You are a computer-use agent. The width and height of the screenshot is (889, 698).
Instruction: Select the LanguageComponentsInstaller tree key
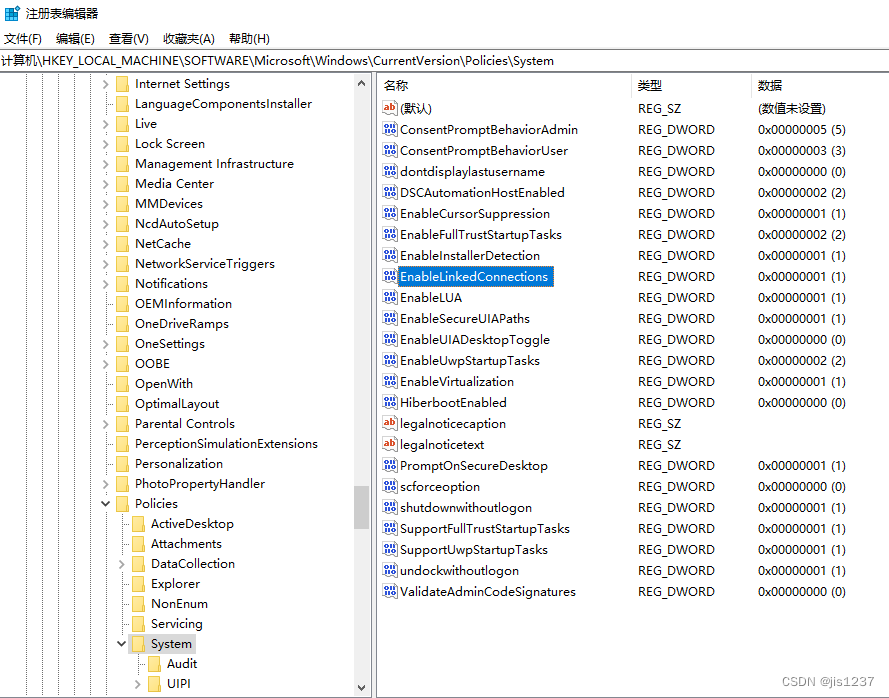tap(223, 104)
